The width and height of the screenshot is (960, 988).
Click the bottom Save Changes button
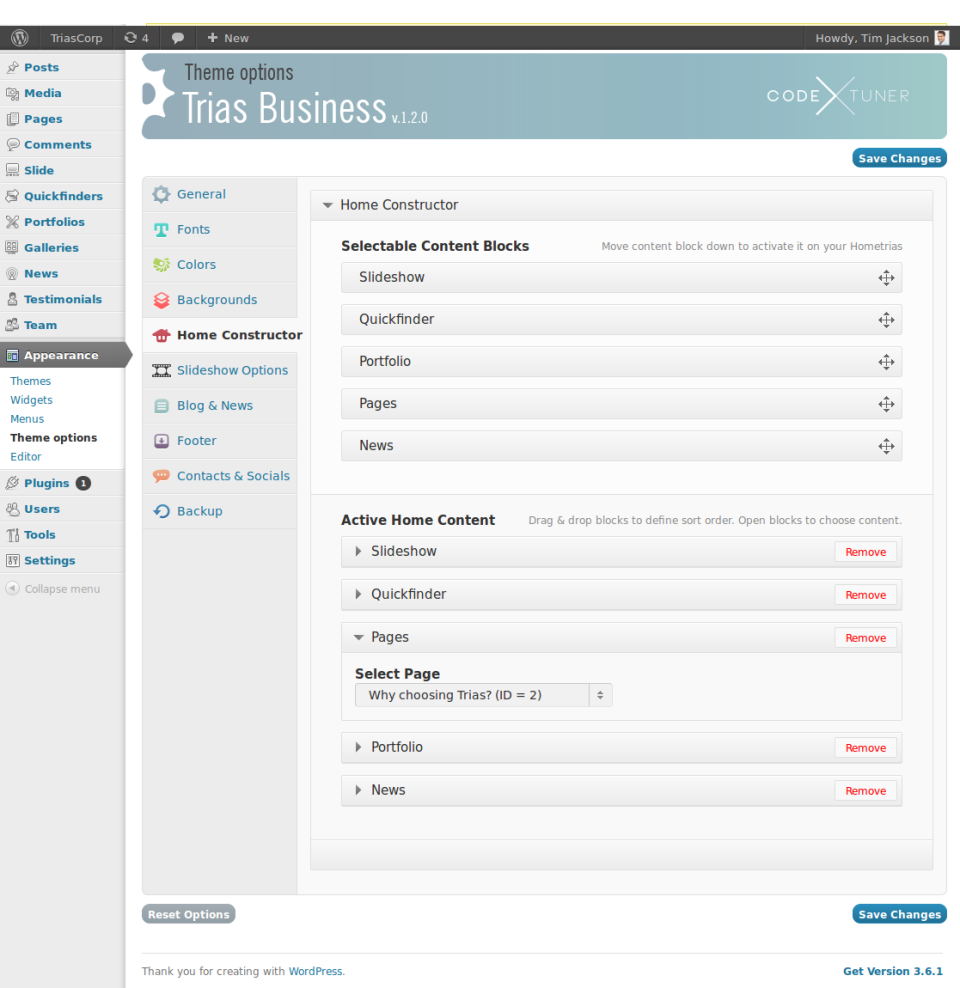899,914
